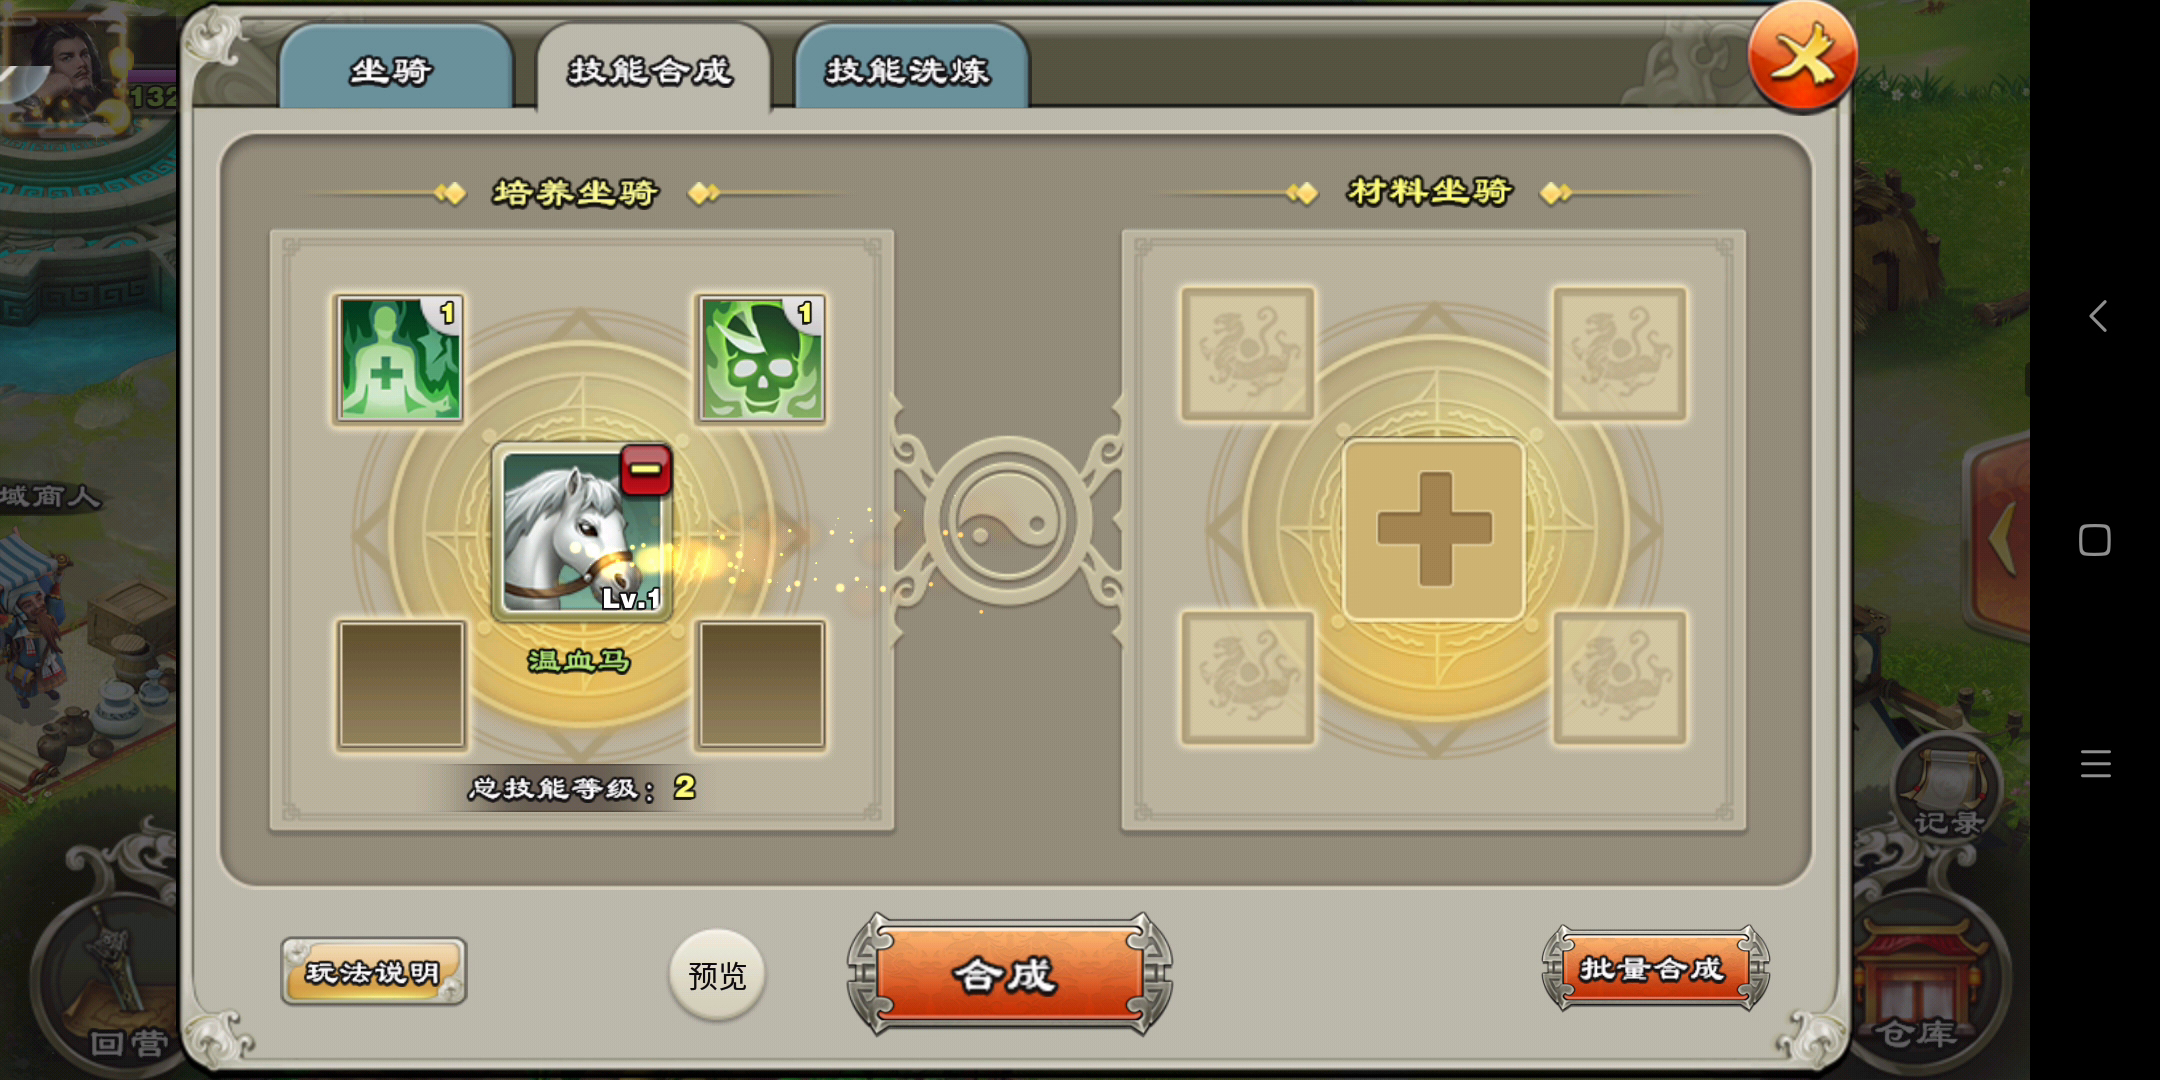The image size is (2160, 1080).
Task: Expand the red side panel arrow
Action: (x=2000, y=538)
